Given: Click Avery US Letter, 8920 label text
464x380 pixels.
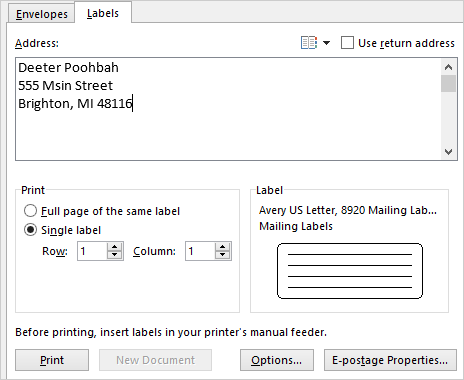Looking at the screenshot, I should (x=348, y=210).
